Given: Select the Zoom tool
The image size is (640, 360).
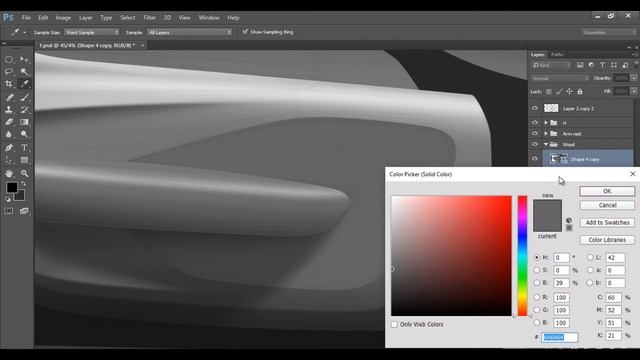Looking at the screenshot, I should [24, 173].
